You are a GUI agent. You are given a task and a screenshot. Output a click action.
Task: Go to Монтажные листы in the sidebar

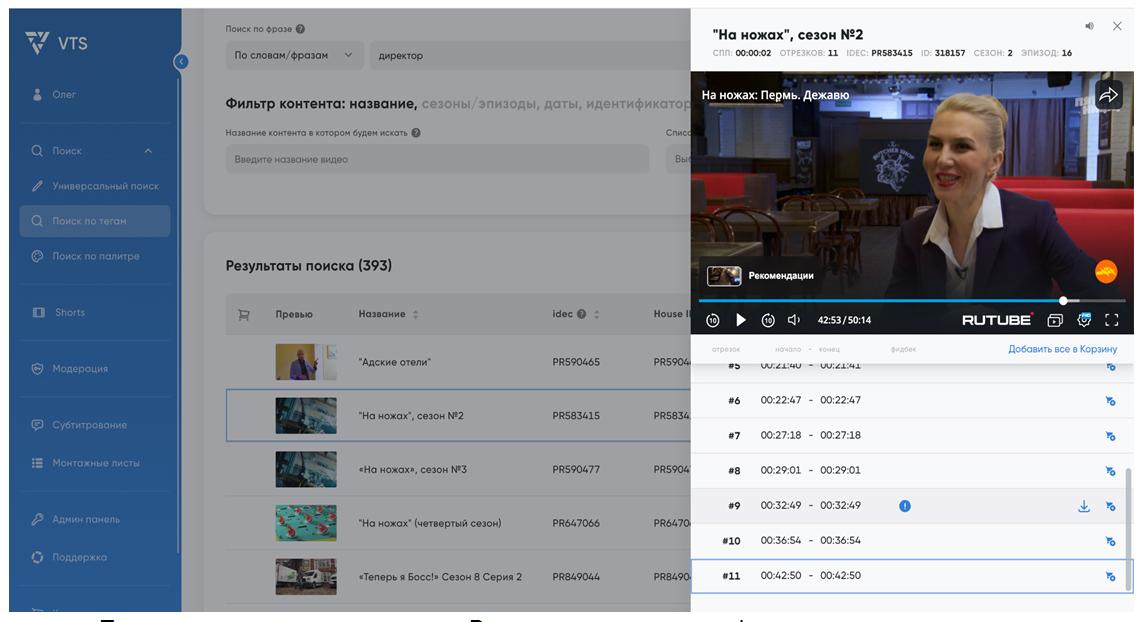[96, 463]
